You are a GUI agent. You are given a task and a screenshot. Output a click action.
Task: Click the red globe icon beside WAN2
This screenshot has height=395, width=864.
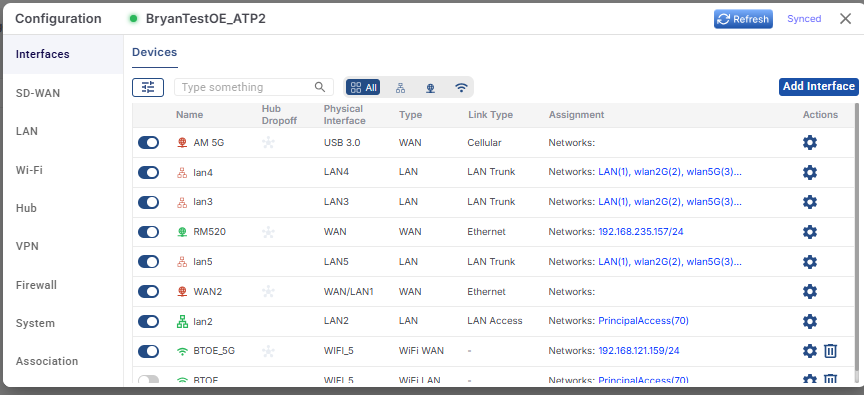182,291
